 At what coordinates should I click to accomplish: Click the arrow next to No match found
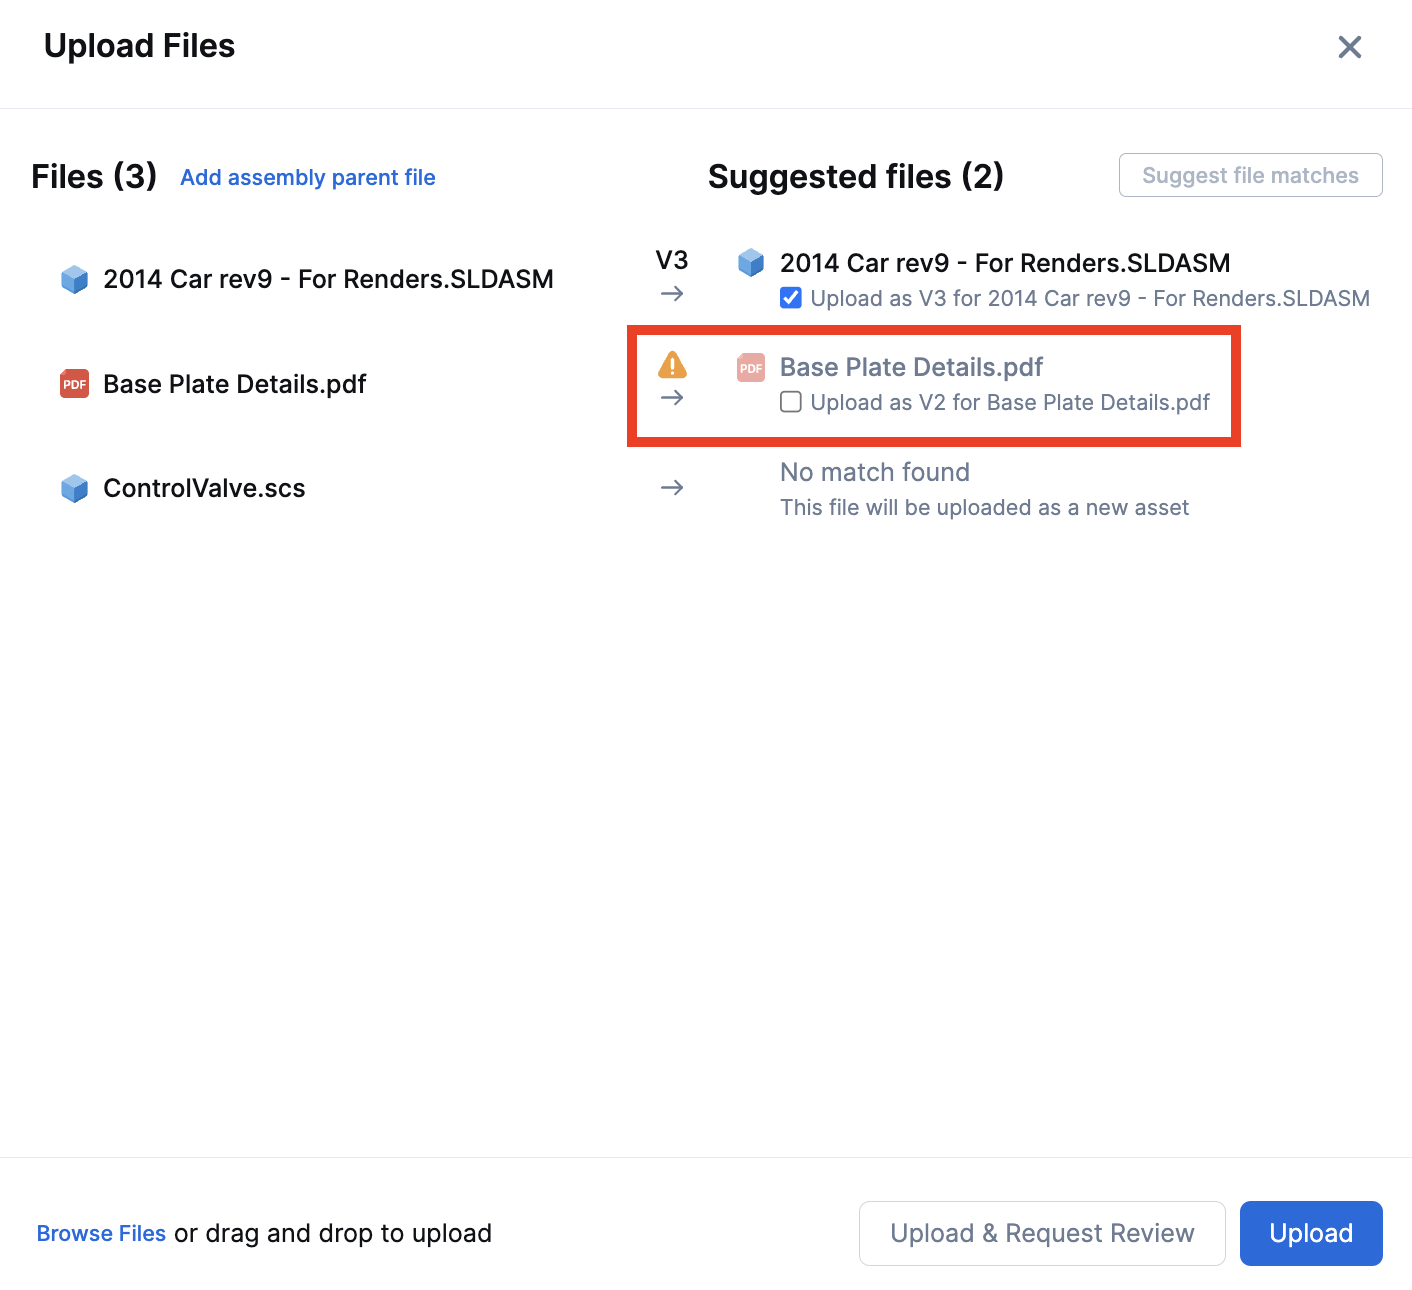click(672, 488)
